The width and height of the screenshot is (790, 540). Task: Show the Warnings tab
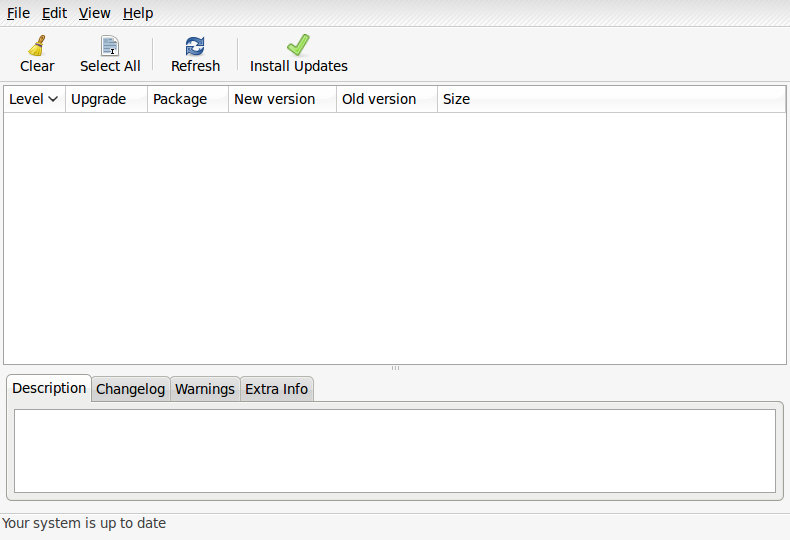[205, 389]
